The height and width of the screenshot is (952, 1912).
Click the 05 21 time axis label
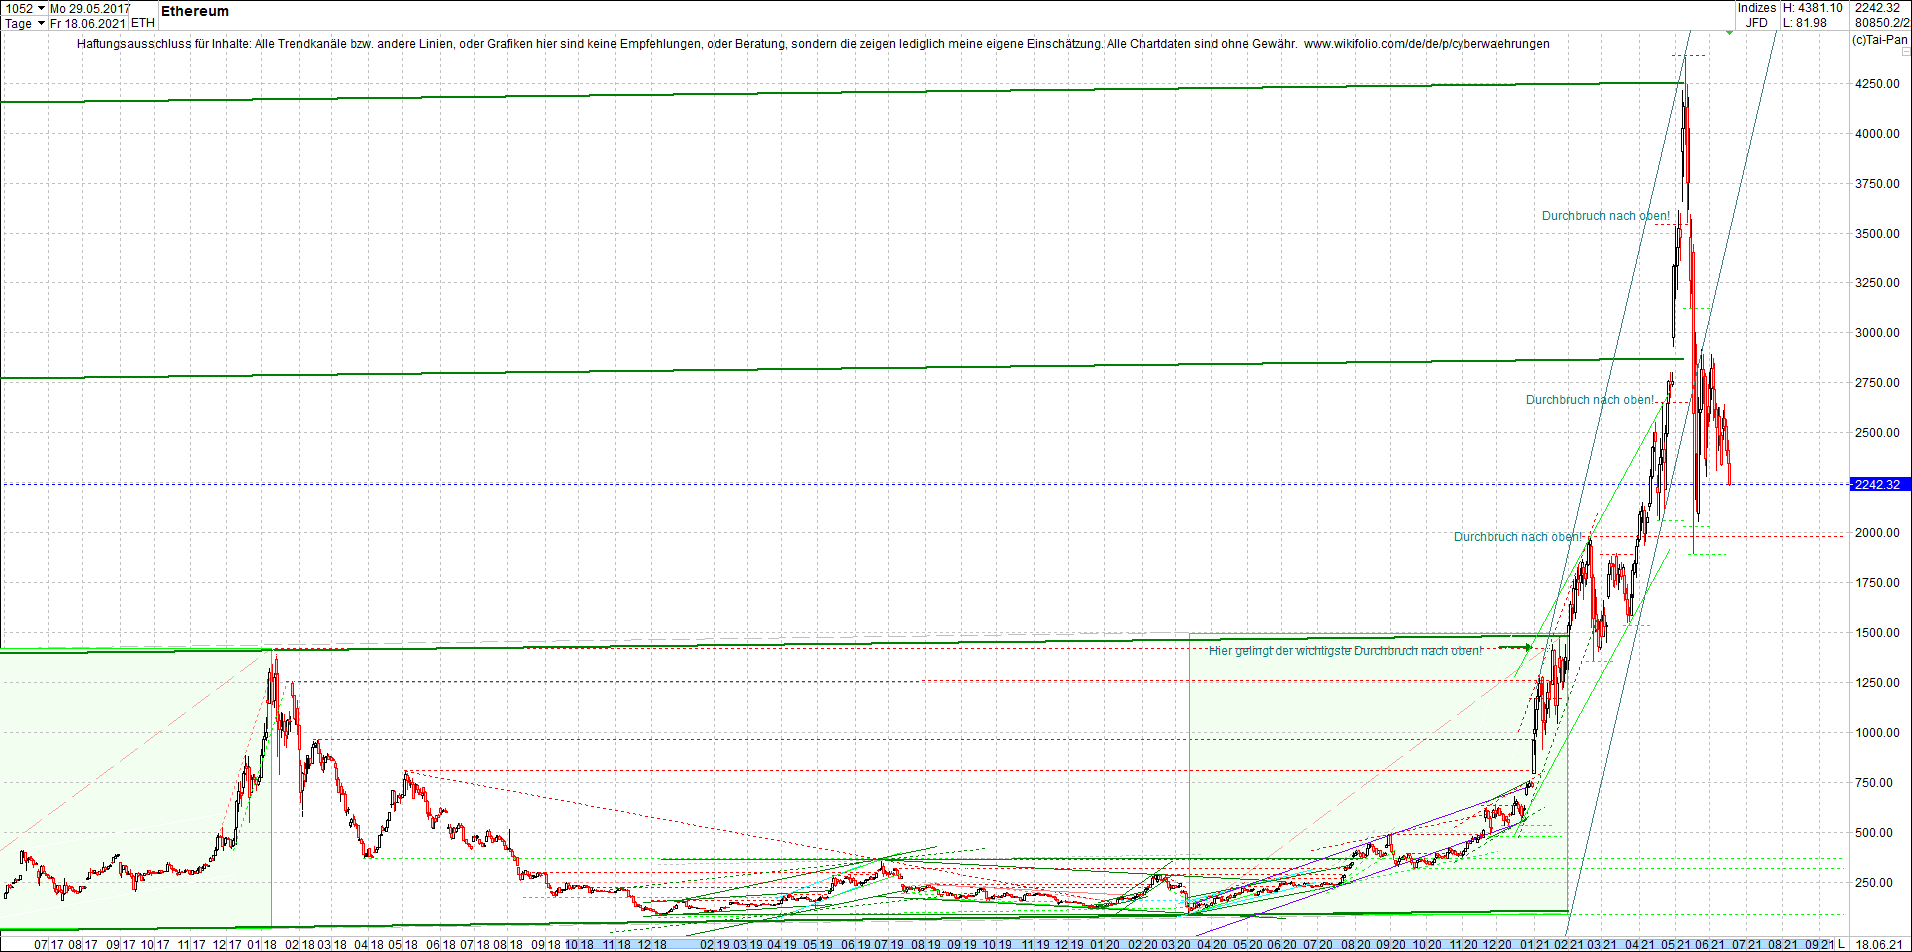(1677, 944)
